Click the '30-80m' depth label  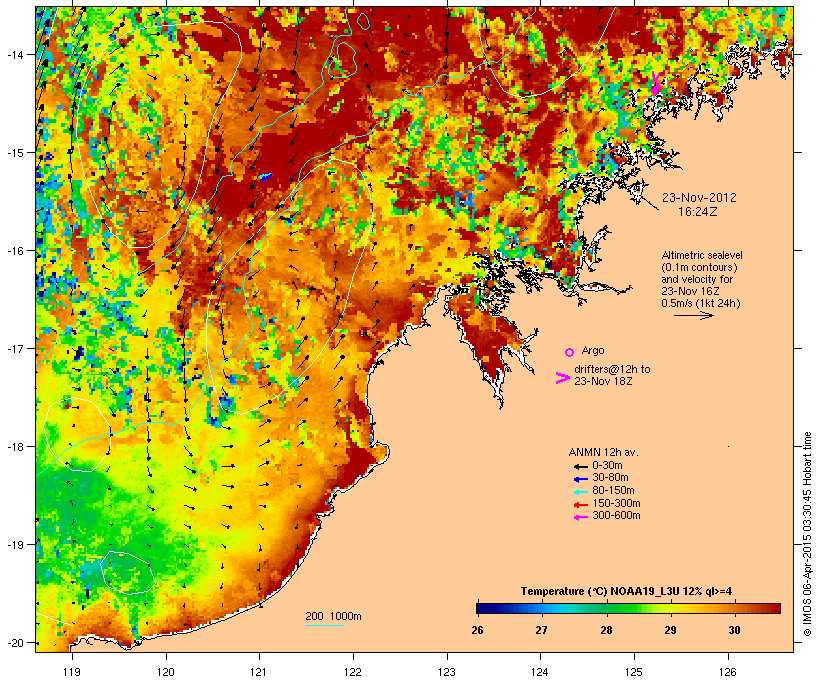[610, 478]
